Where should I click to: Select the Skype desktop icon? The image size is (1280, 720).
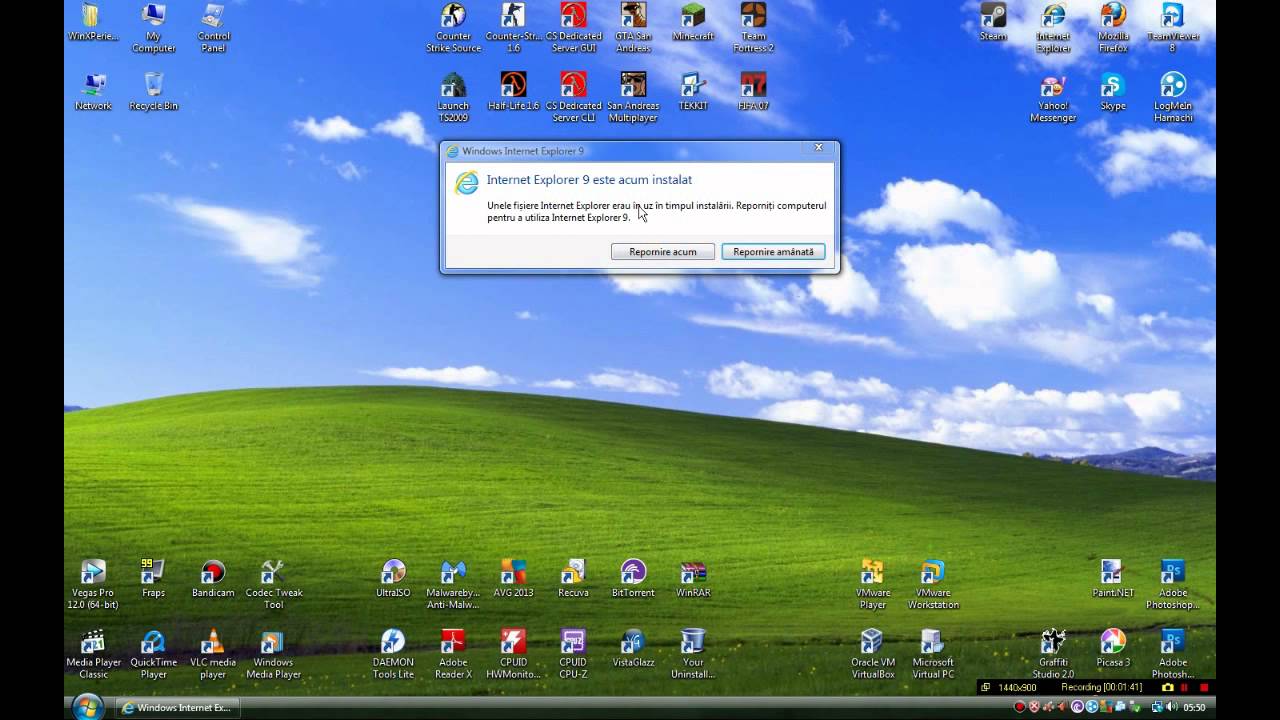[1113, 91]
